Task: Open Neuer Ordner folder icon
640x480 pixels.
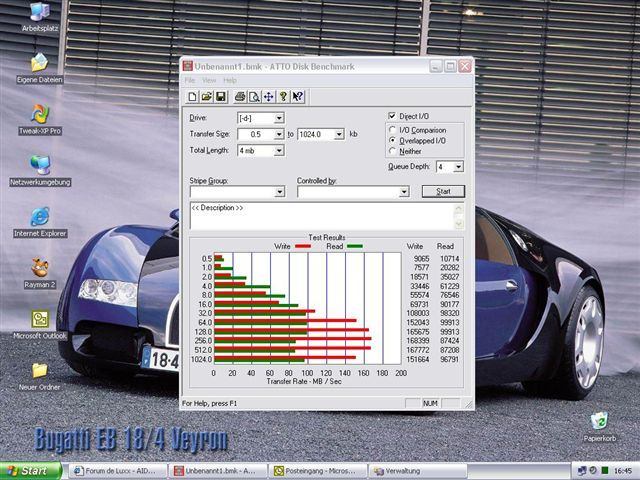Action: tap(40, 376)
